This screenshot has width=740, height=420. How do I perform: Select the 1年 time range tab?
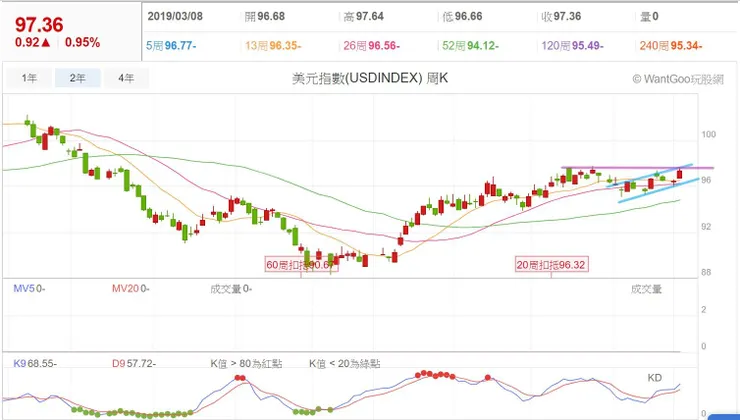29,78
